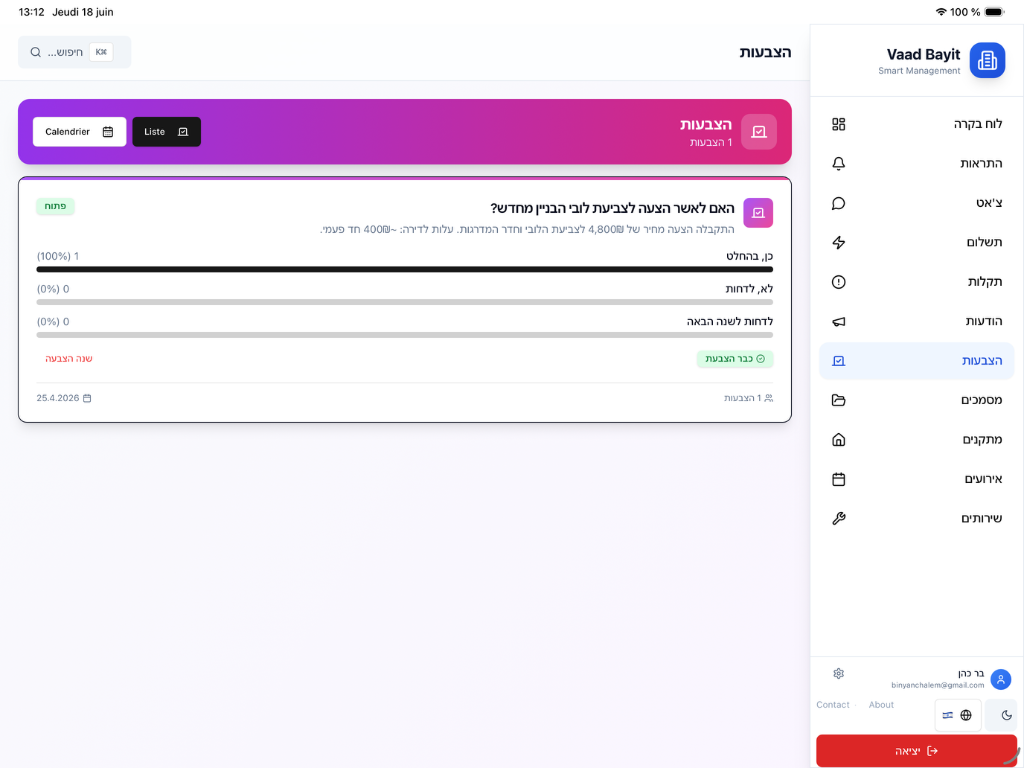The height and width of the screenshot is (768, 1024).
Task: Open the About link
Action: click(x=881, y=705)
